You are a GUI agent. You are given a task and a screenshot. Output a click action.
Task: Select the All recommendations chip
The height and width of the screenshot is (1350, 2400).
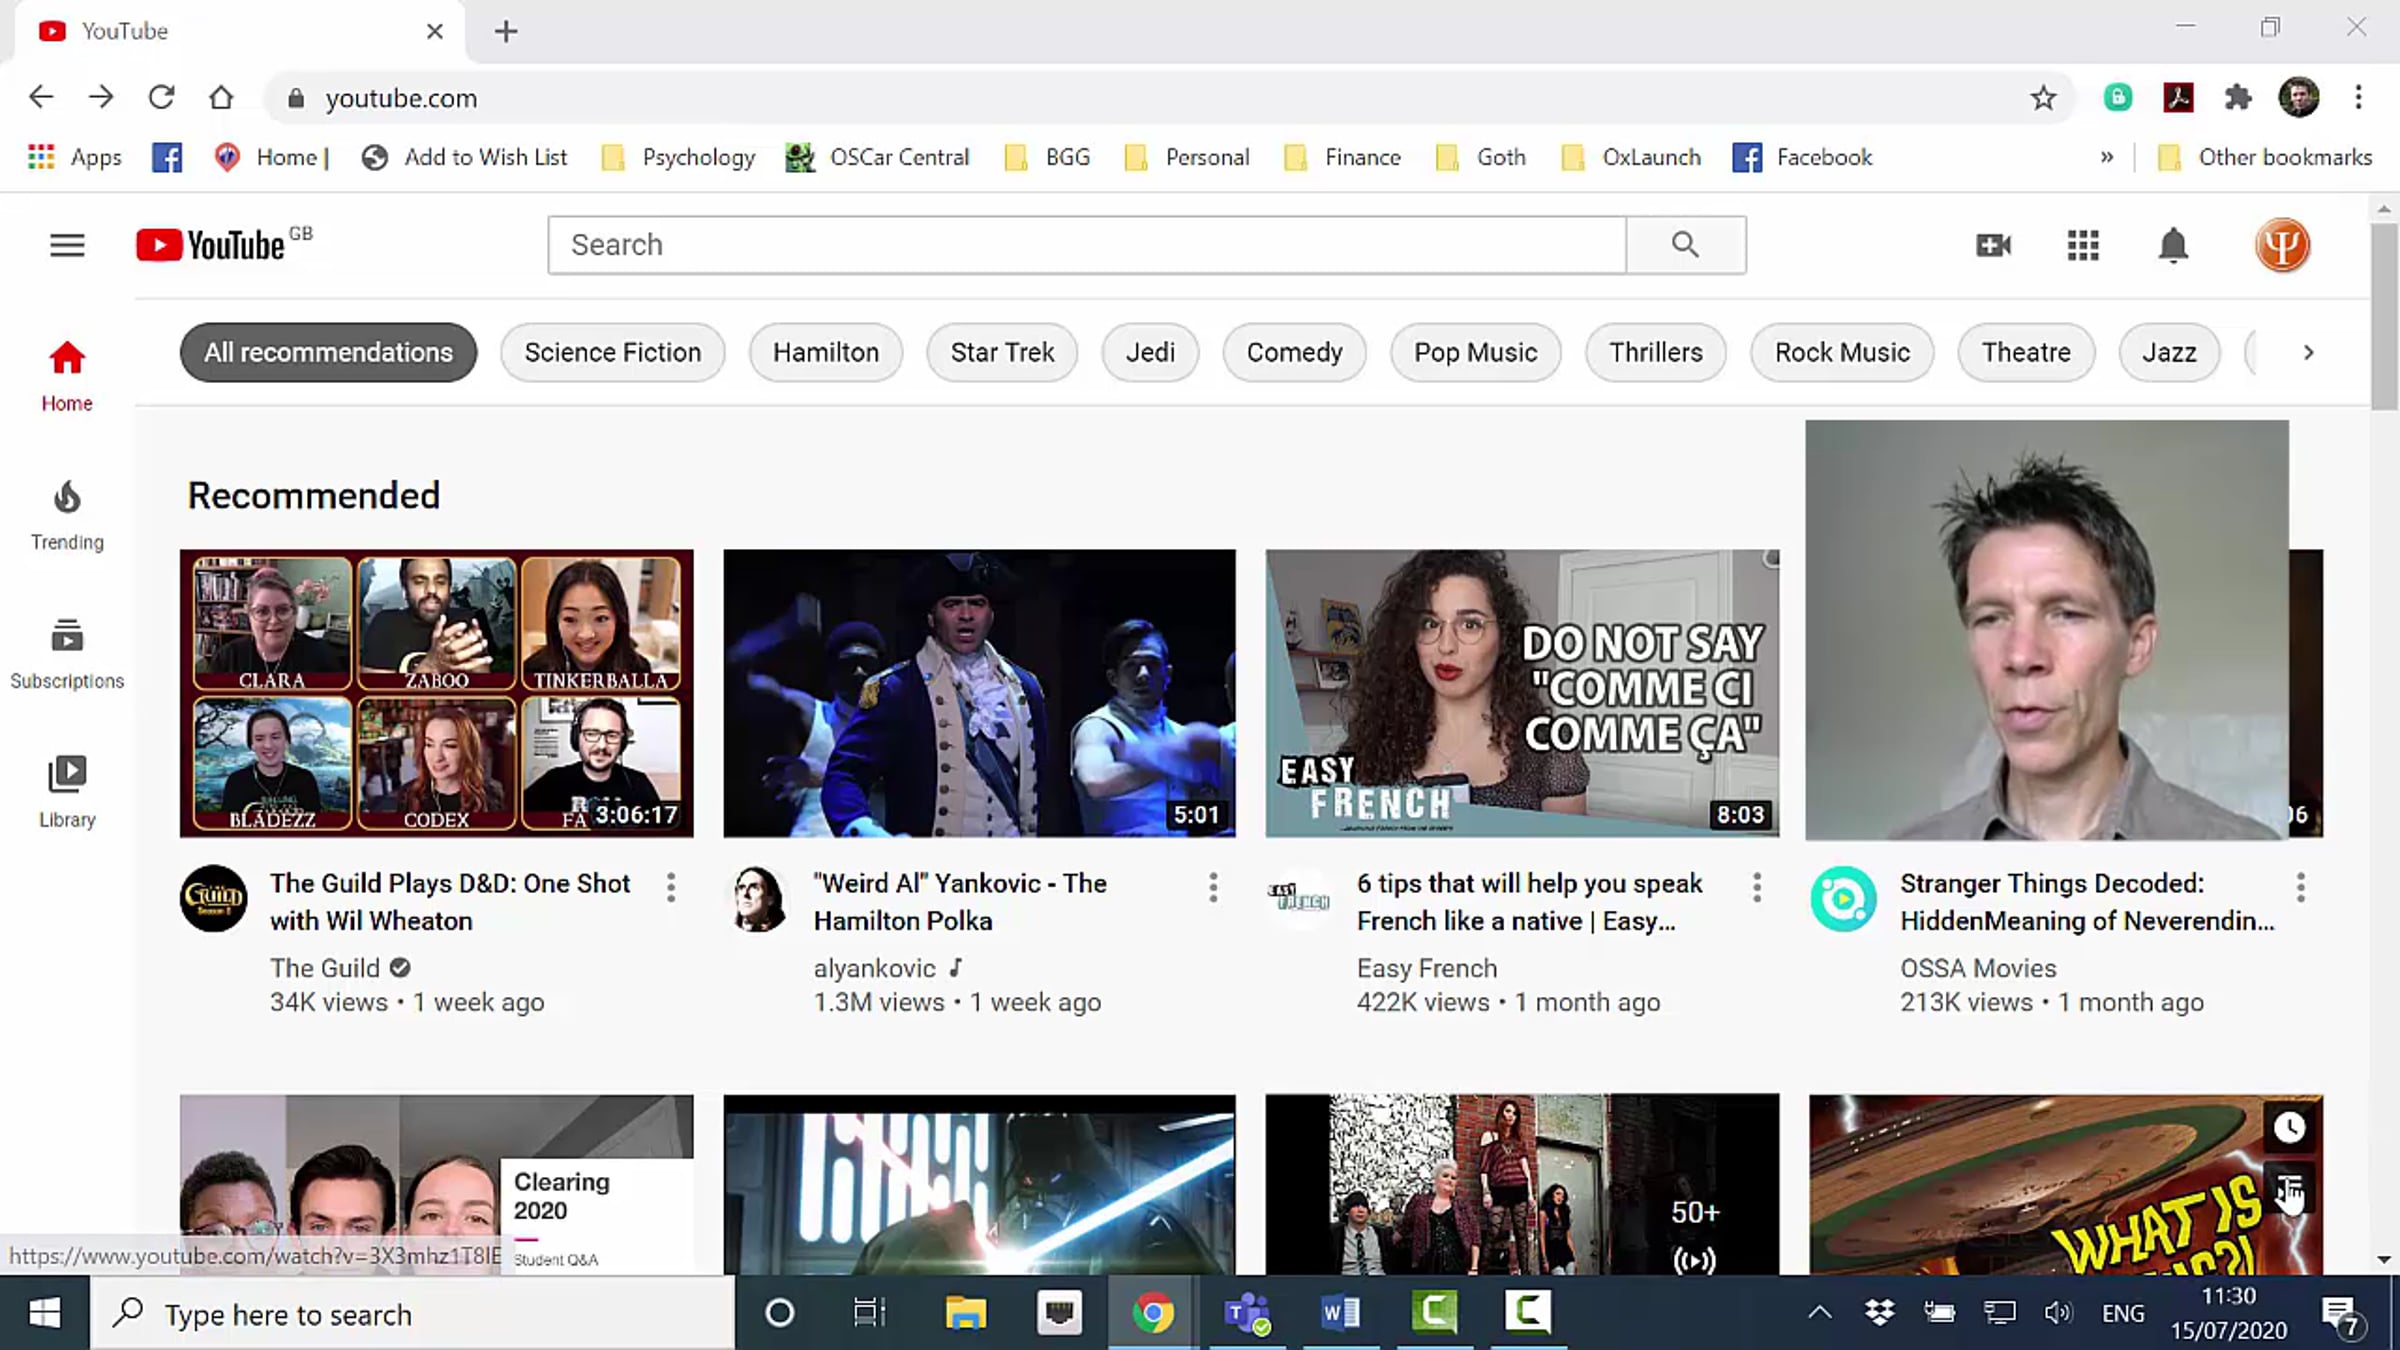click(328, 352)
